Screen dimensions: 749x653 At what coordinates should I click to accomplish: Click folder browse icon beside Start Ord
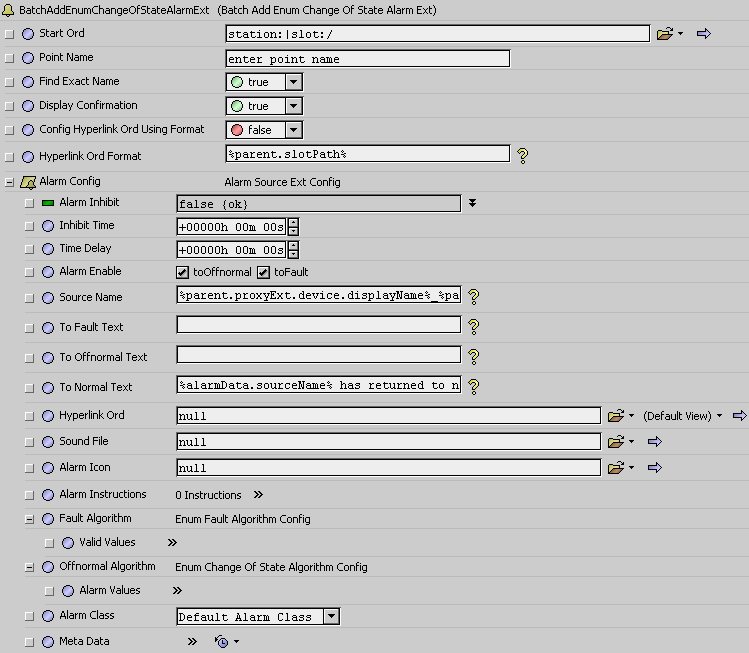pyautogui.click(x=665, y=34)
